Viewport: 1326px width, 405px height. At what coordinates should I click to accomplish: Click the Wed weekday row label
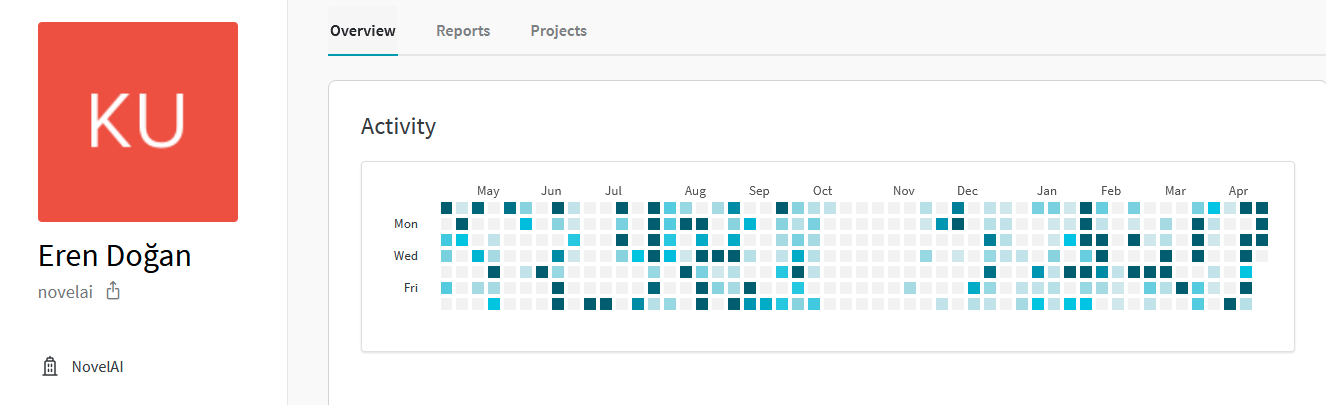(x=405, y=256)
